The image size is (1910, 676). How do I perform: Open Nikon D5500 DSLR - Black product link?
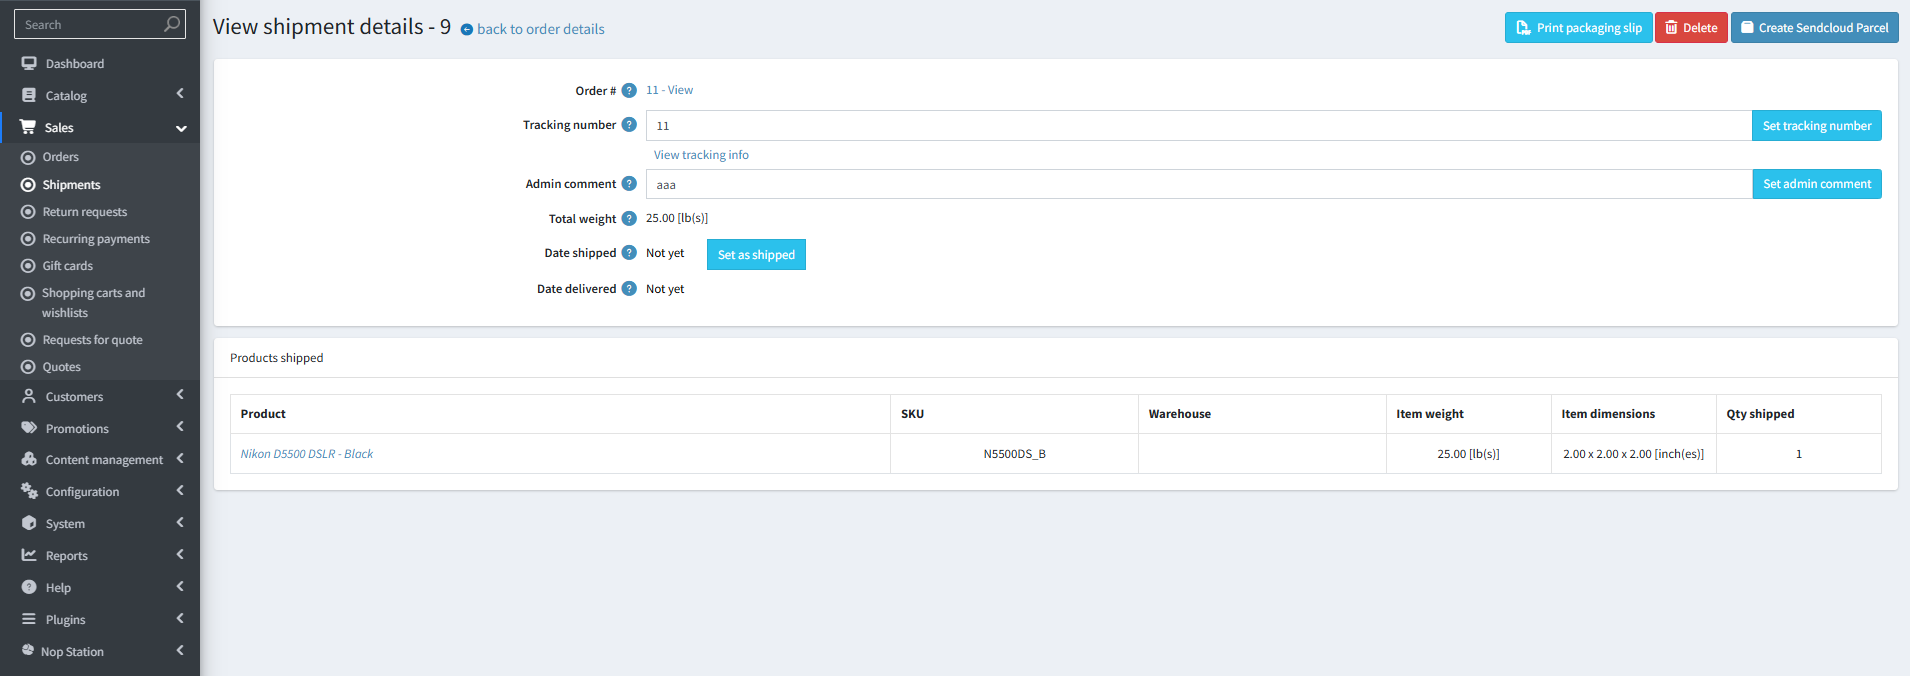[306, 454]
